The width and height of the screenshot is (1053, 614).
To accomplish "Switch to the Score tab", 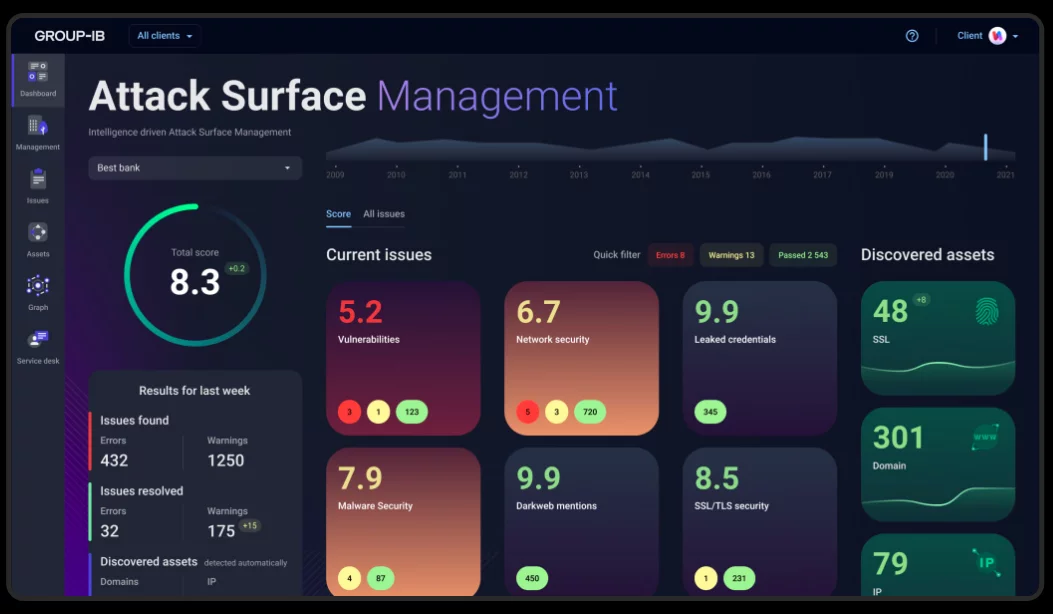I will point(338,214).
